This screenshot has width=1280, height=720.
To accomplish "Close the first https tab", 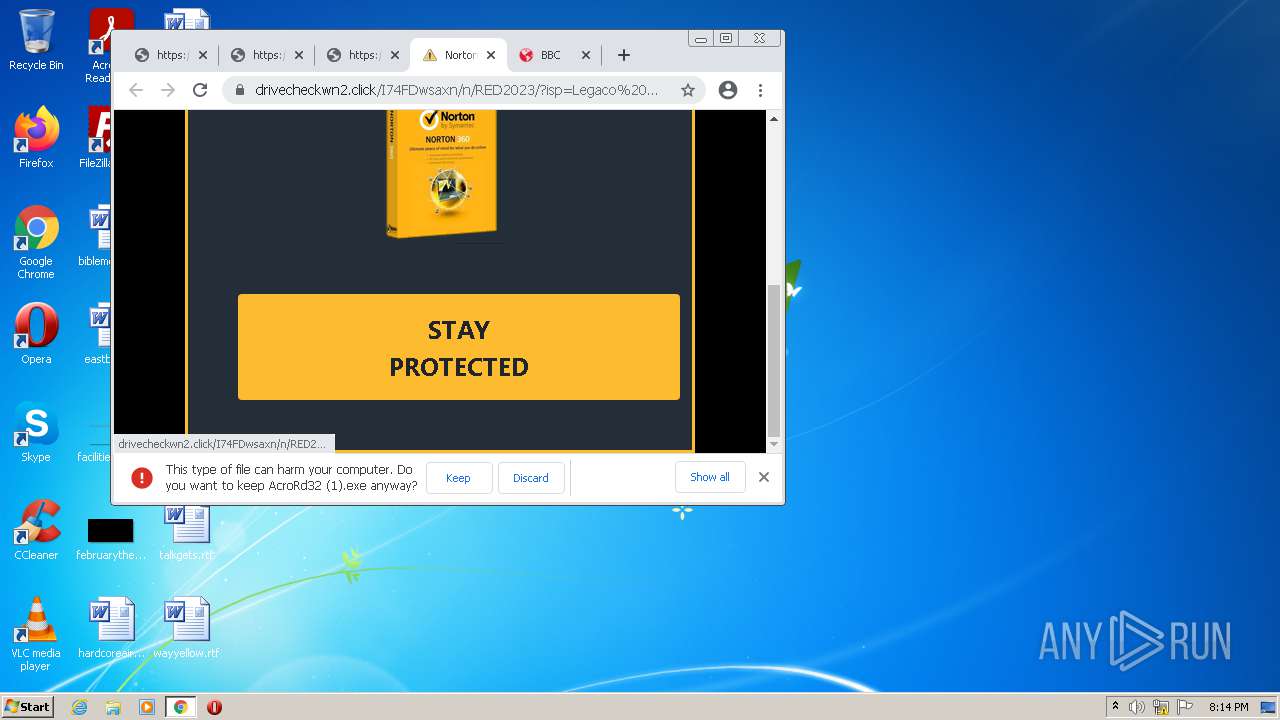I will click(203, 55).
